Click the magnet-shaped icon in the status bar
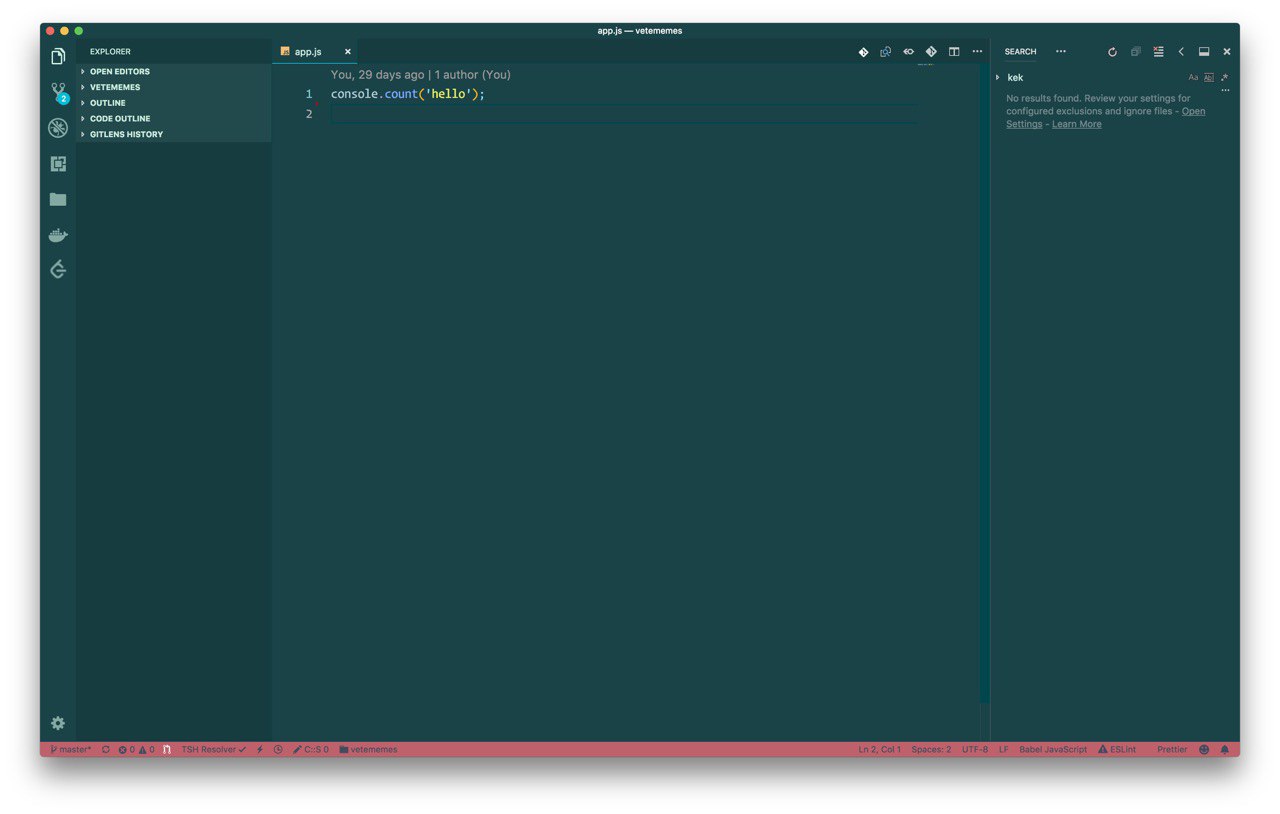This screenshot has width=1280, height=814. [x=168, y=749]
